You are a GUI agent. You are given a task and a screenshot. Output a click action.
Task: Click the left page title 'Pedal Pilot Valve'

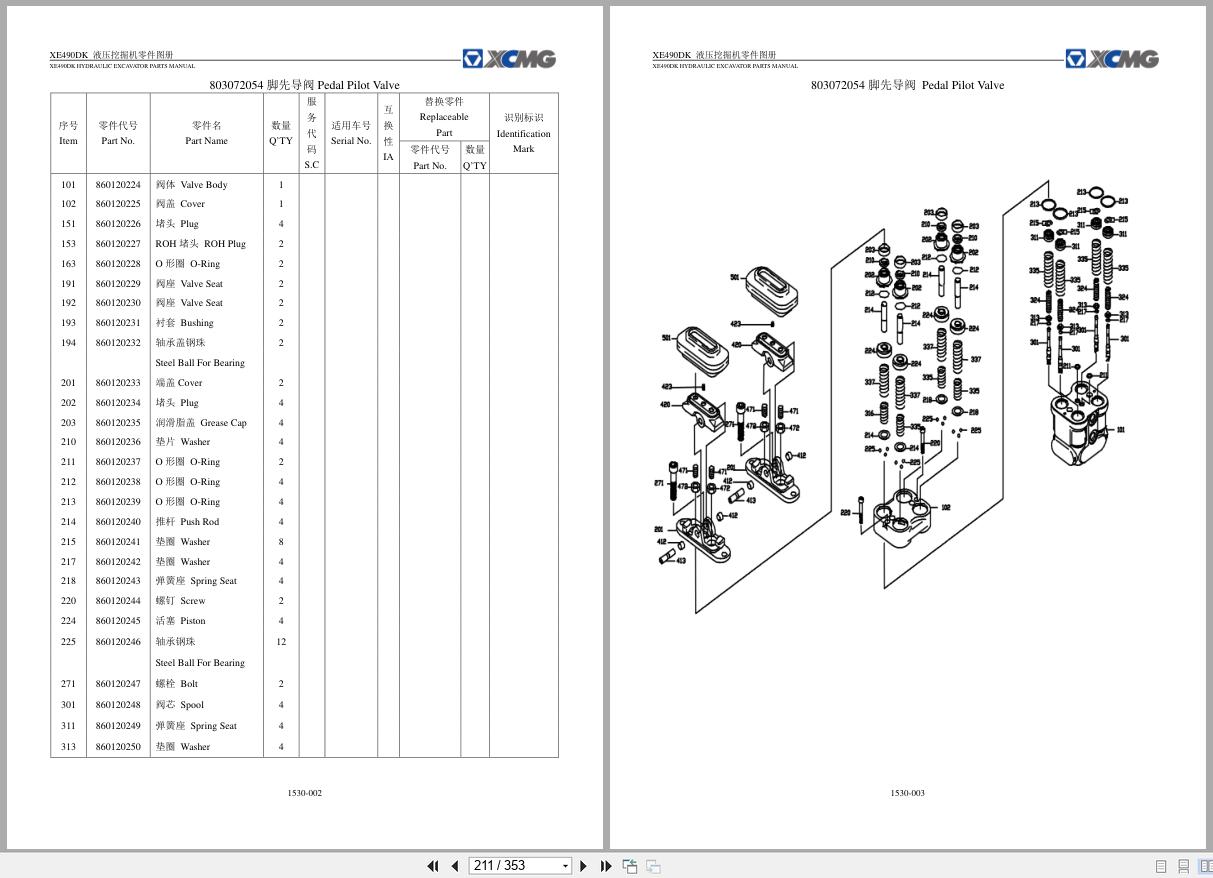(358, 86)
